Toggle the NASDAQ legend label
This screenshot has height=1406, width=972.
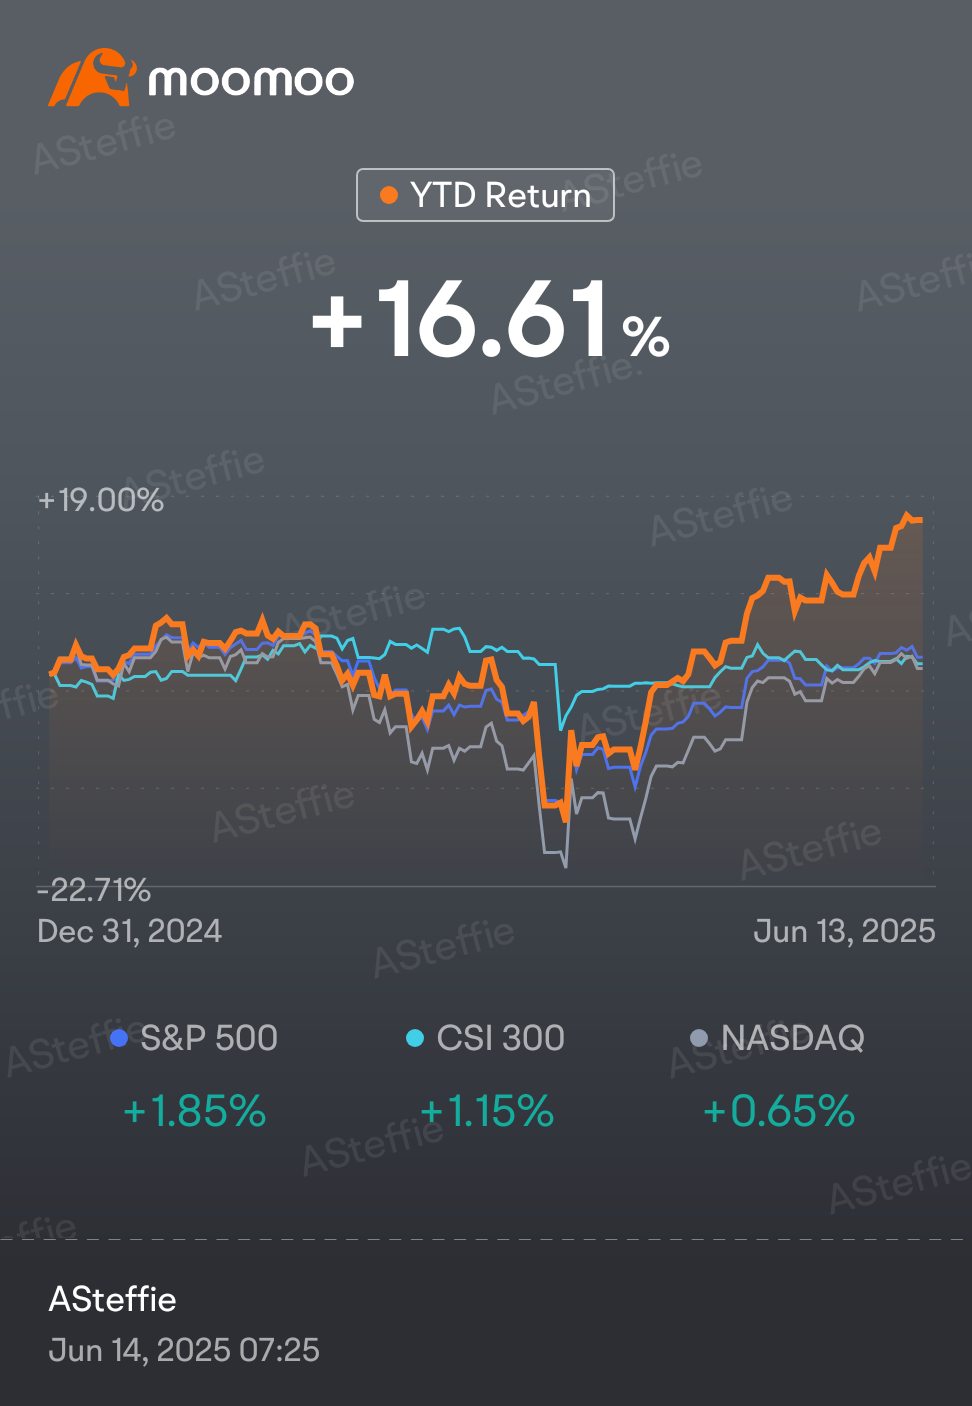click(792, 1038)
